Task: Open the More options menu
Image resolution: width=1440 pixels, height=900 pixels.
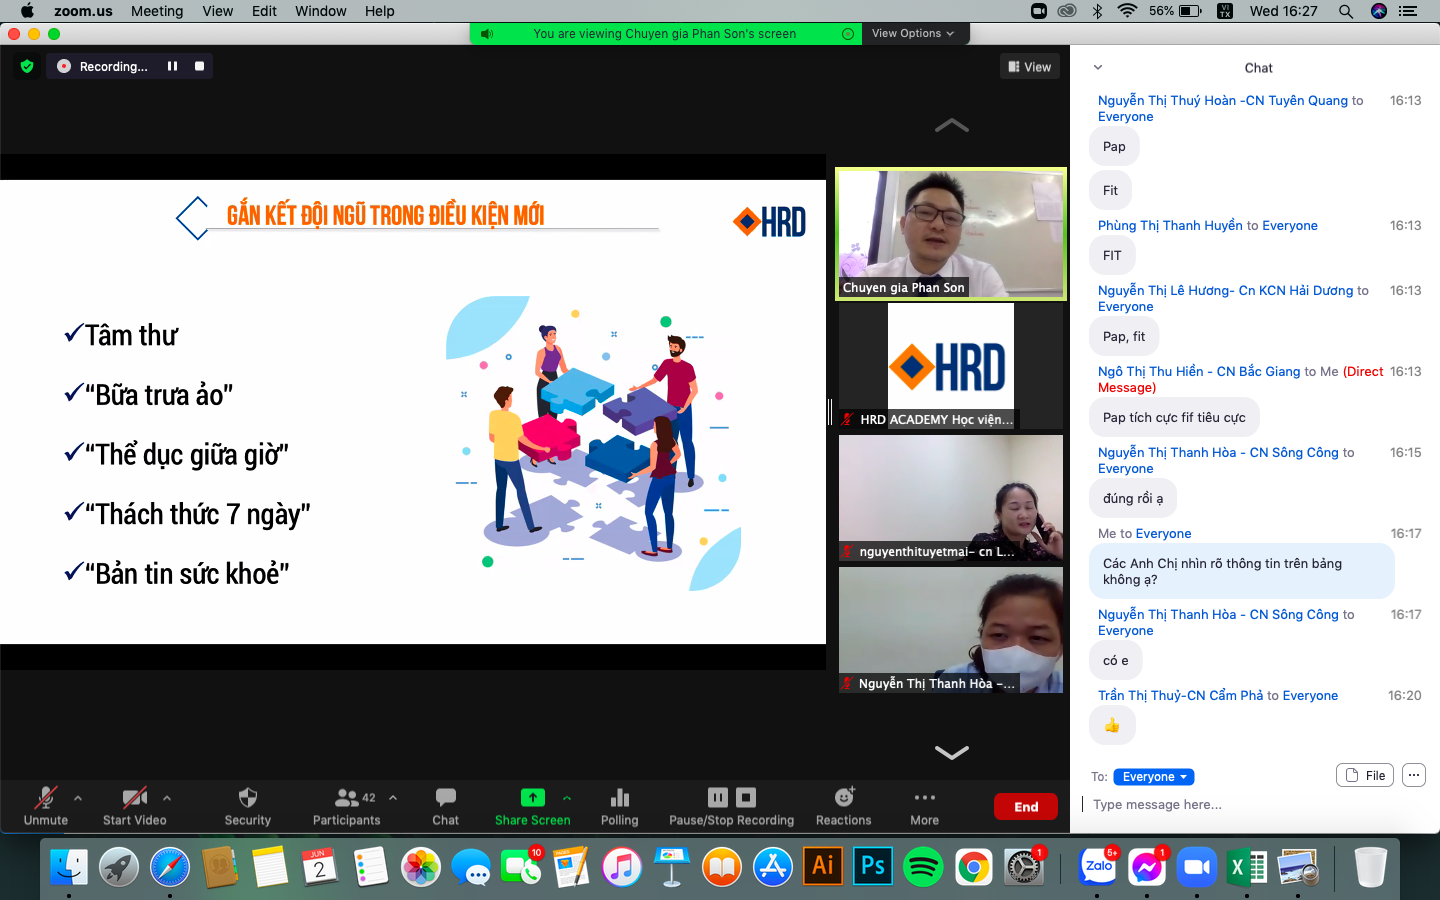Action: (925, 806)
